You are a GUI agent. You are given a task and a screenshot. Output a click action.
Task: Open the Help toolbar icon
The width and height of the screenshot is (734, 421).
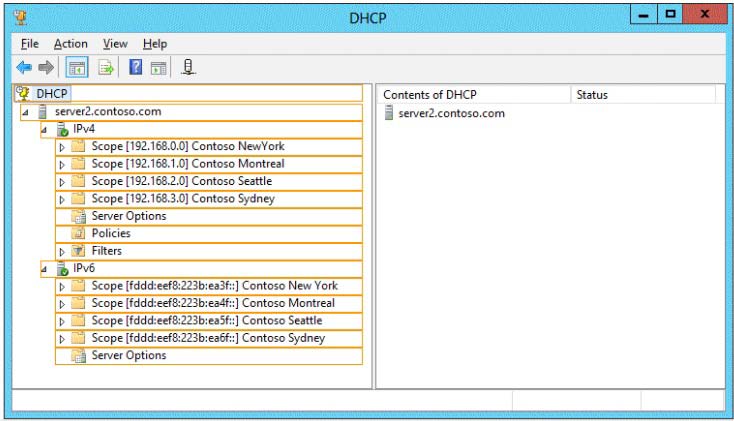point(135,67)
